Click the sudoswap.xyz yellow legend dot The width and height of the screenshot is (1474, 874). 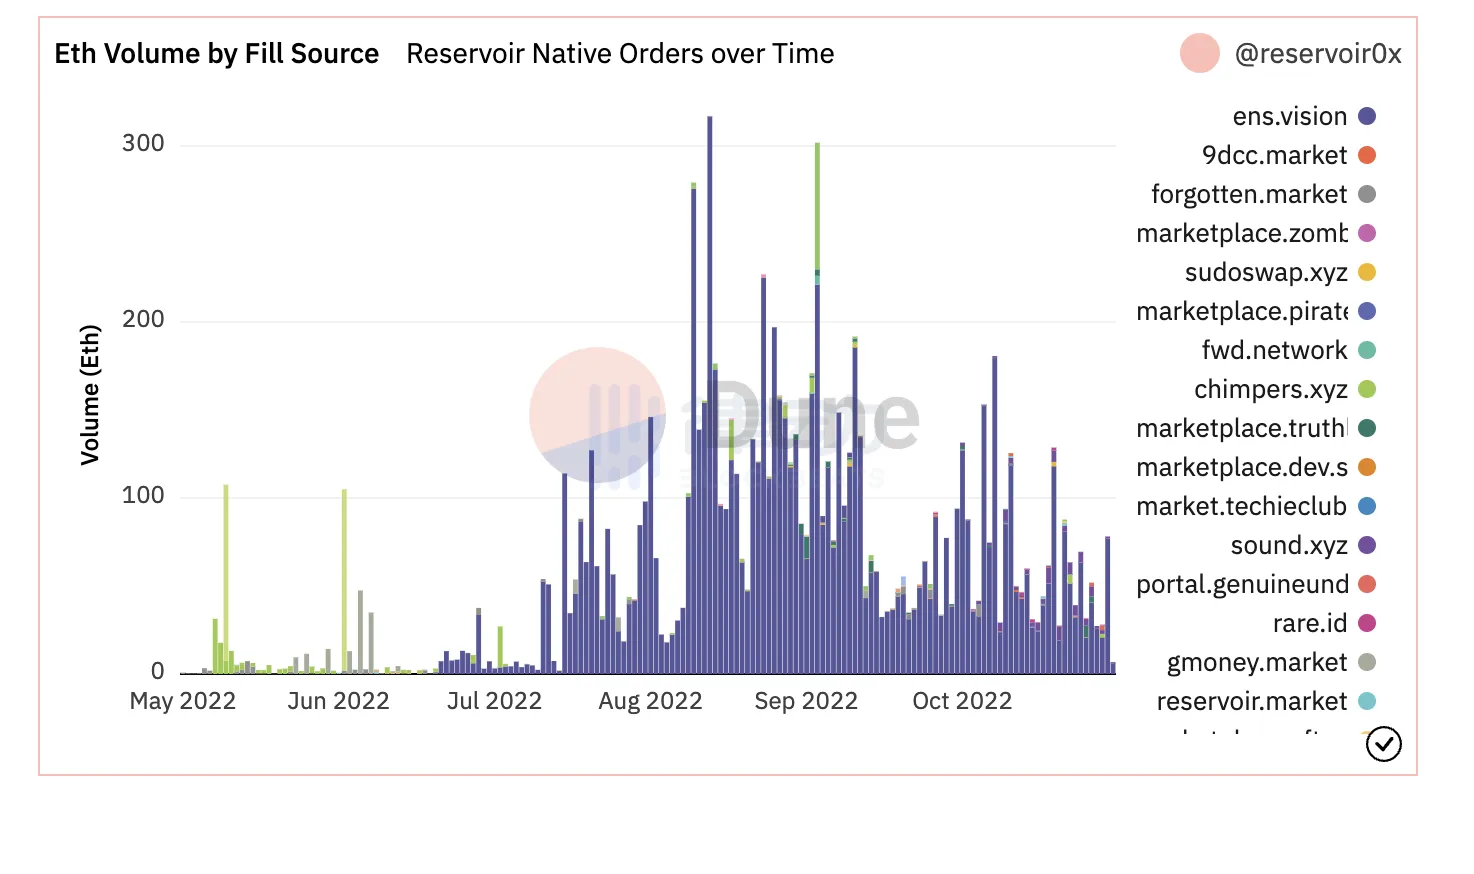click(1367, 273)
